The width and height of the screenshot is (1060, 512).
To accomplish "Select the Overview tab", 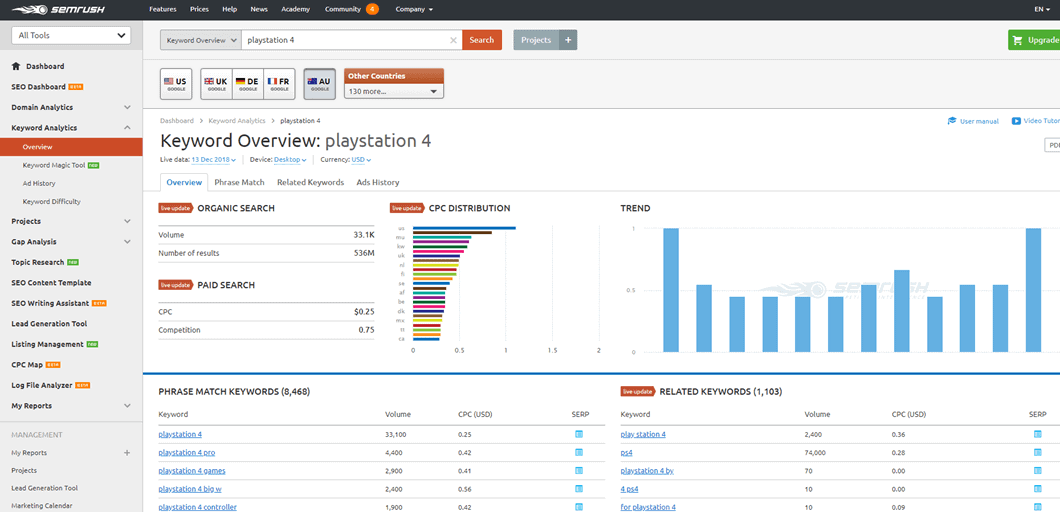I will pos(184,183).
